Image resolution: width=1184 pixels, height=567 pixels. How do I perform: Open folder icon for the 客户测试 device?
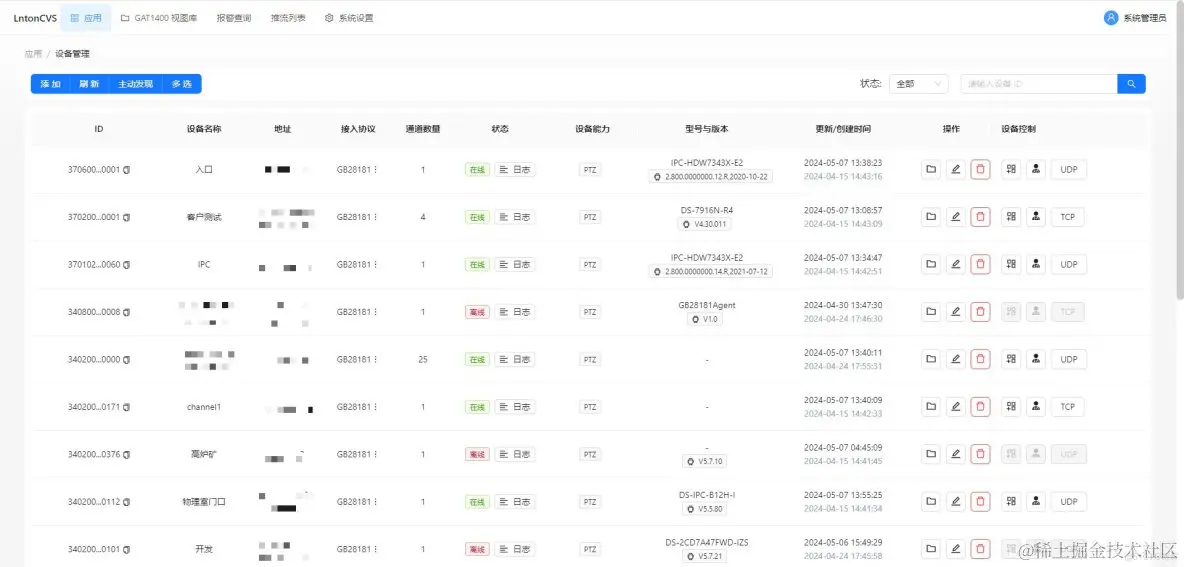931,217
